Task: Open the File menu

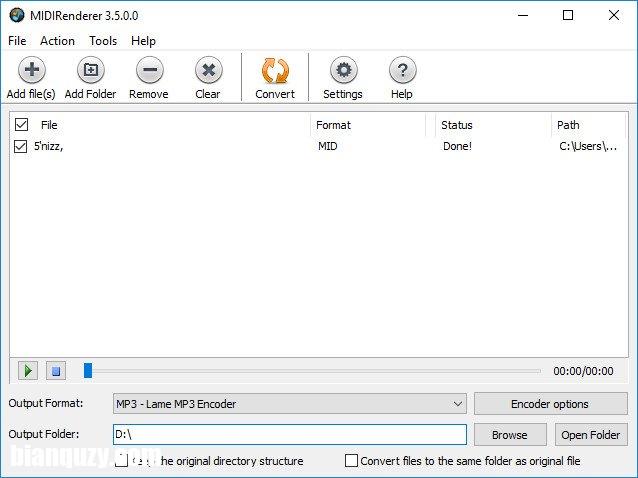Action: 17,41
